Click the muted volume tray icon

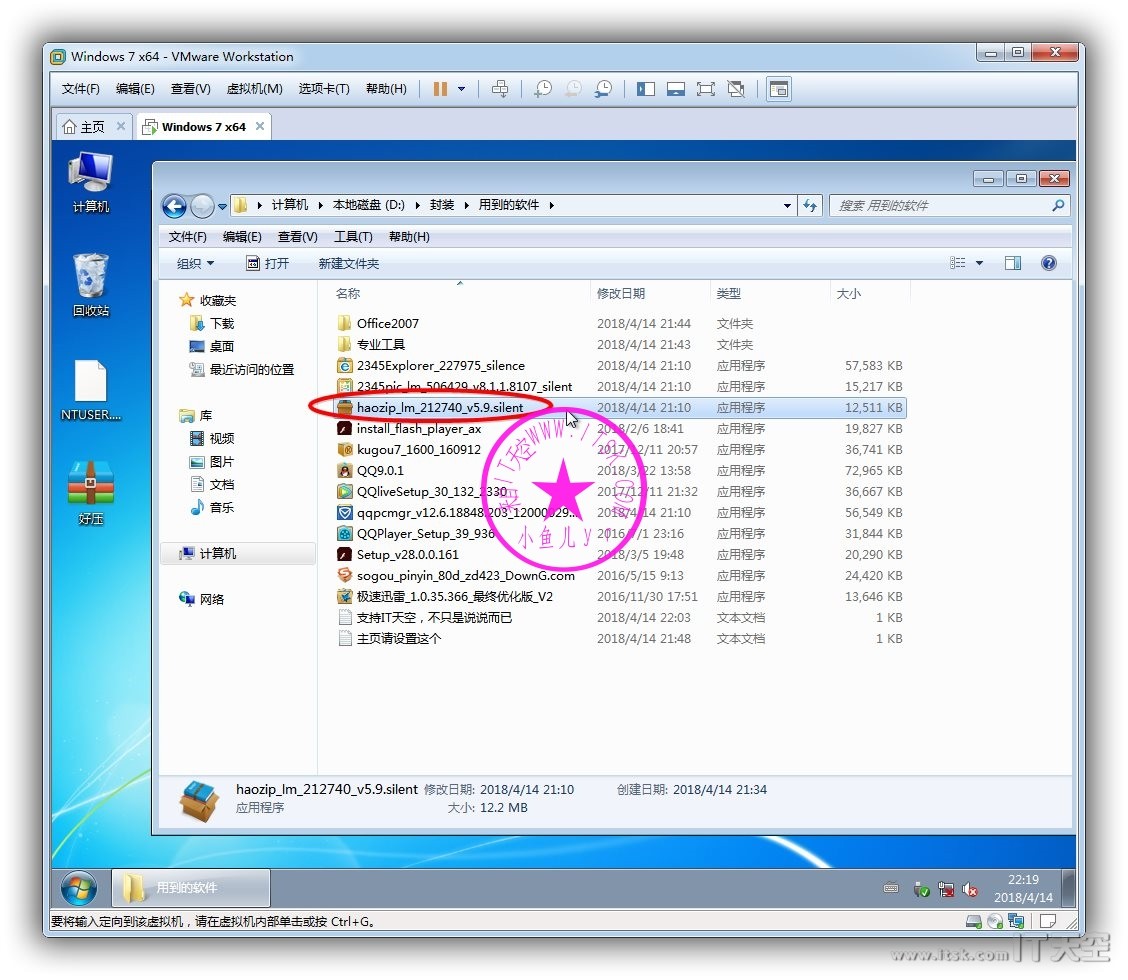pyautogui.click(x=969, y=889)
